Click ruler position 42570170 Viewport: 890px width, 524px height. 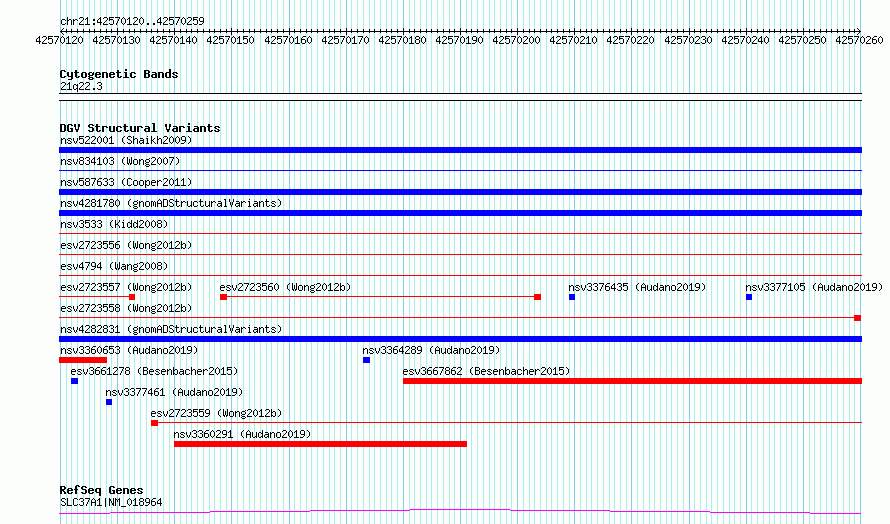tap(345, 40)
